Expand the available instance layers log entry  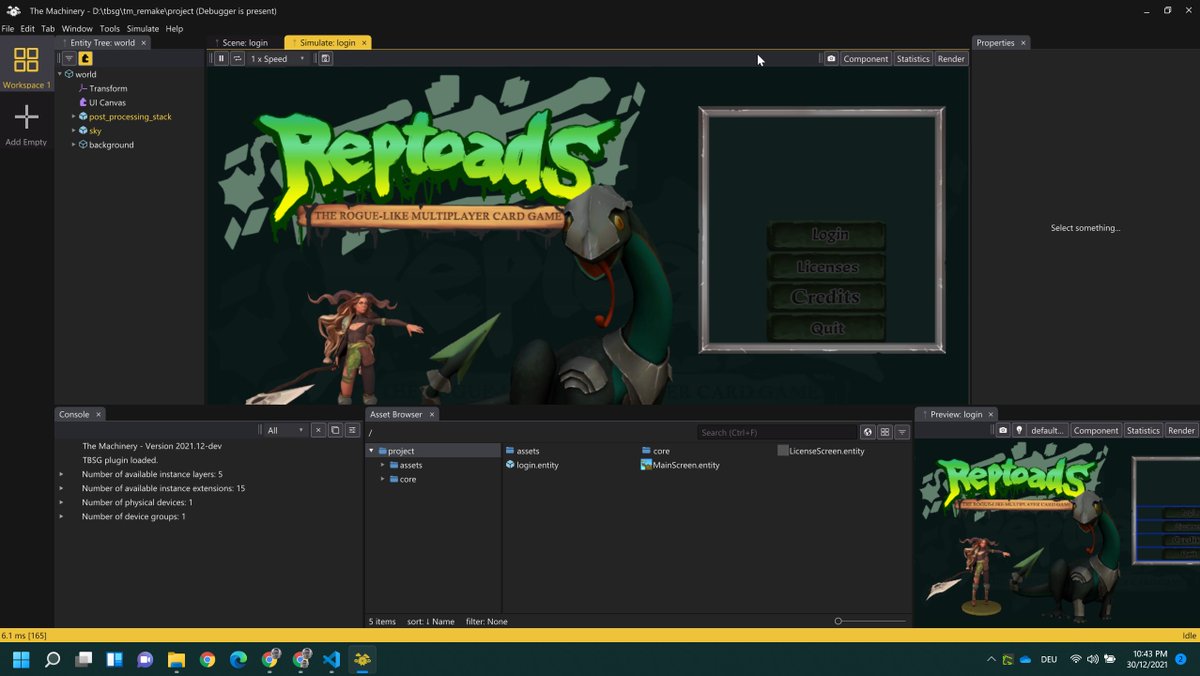[x=61, y=474]
